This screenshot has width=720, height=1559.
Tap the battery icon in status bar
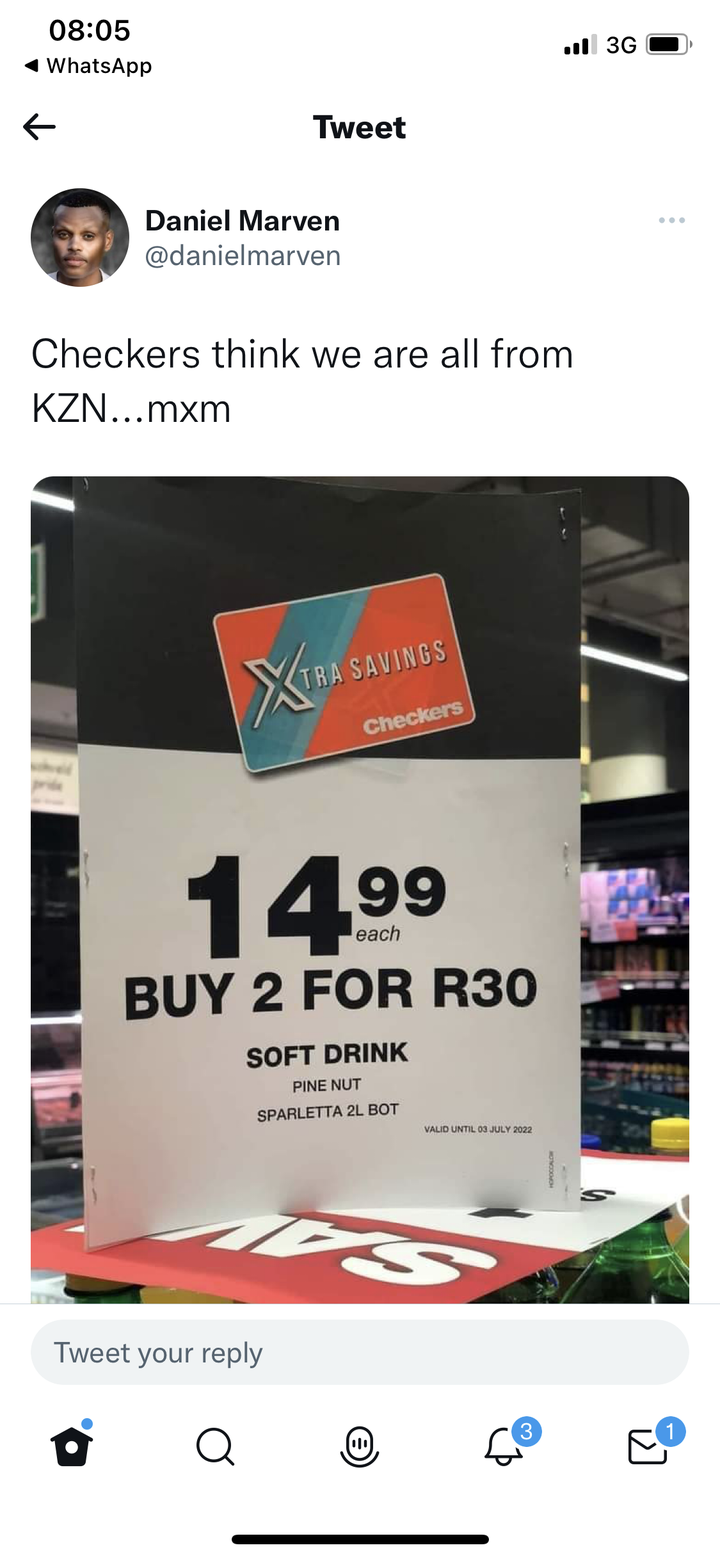tap(669, 45)
